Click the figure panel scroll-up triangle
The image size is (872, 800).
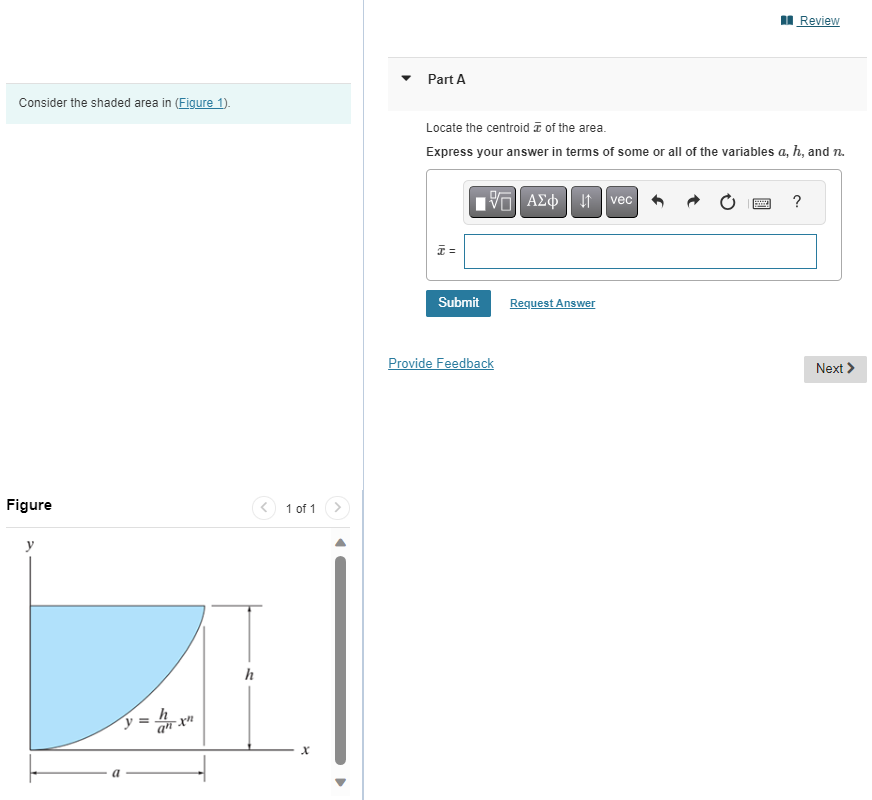[x=340, y=542]
